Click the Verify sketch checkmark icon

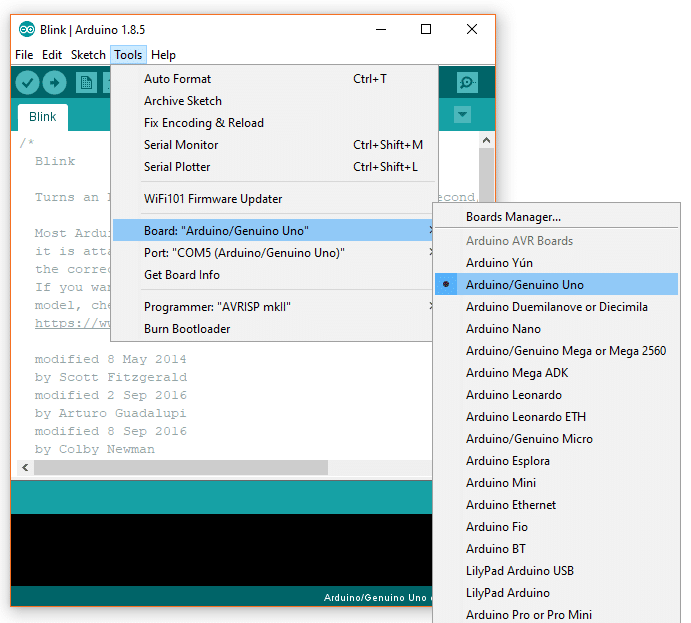coord(28,83)
